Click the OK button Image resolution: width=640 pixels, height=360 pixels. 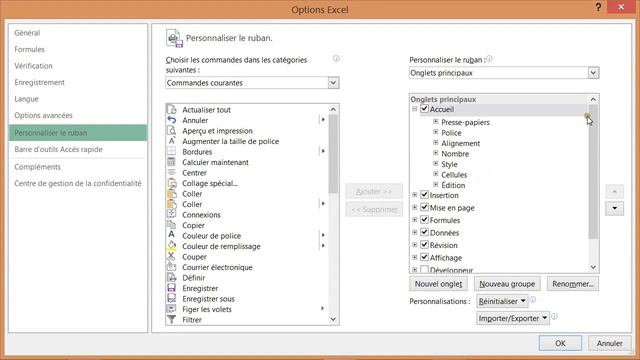point(560,343)
